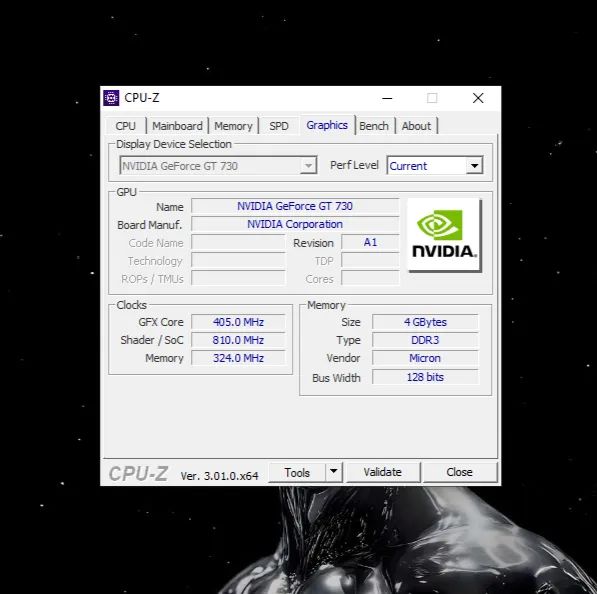
Task: Click the CPU-Z app icon in title bar
Action: pos(111,98)
